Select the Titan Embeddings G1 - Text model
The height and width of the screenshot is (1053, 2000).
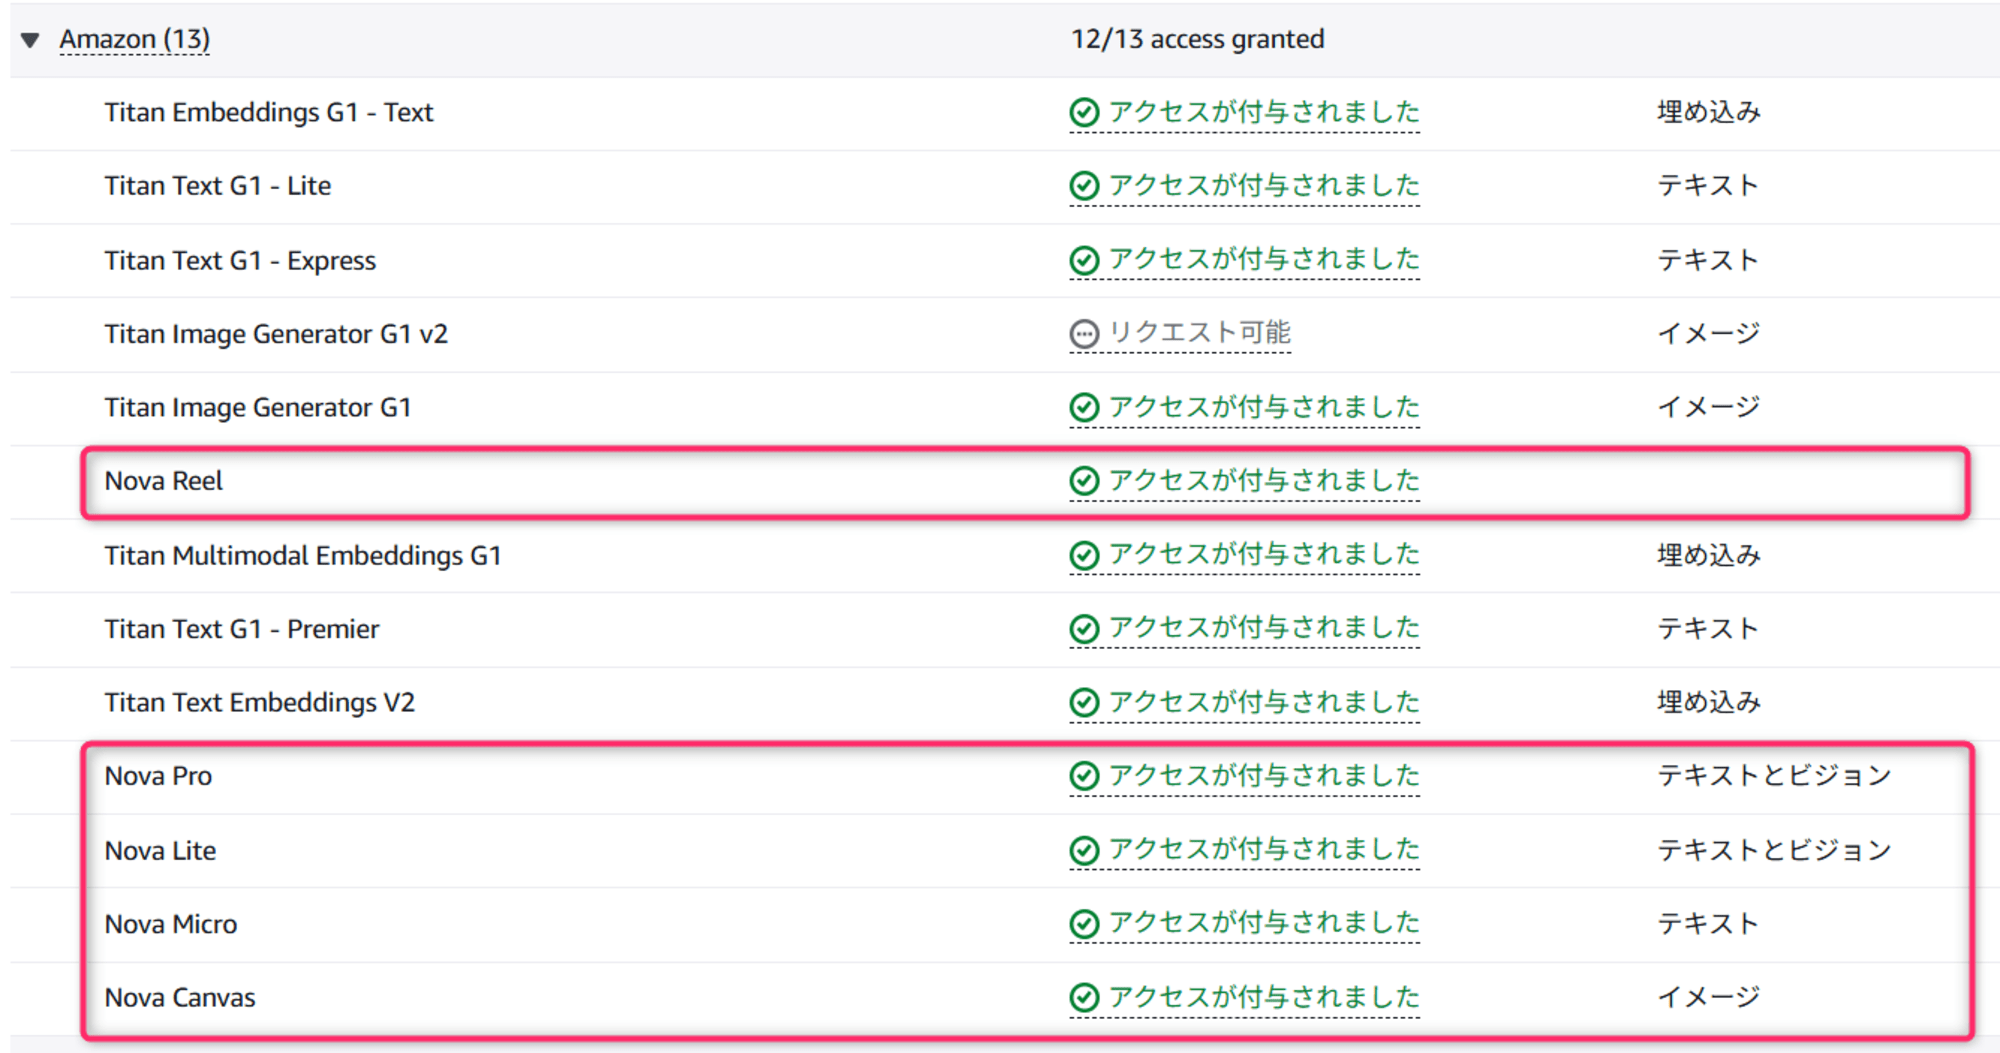(269, 112)
